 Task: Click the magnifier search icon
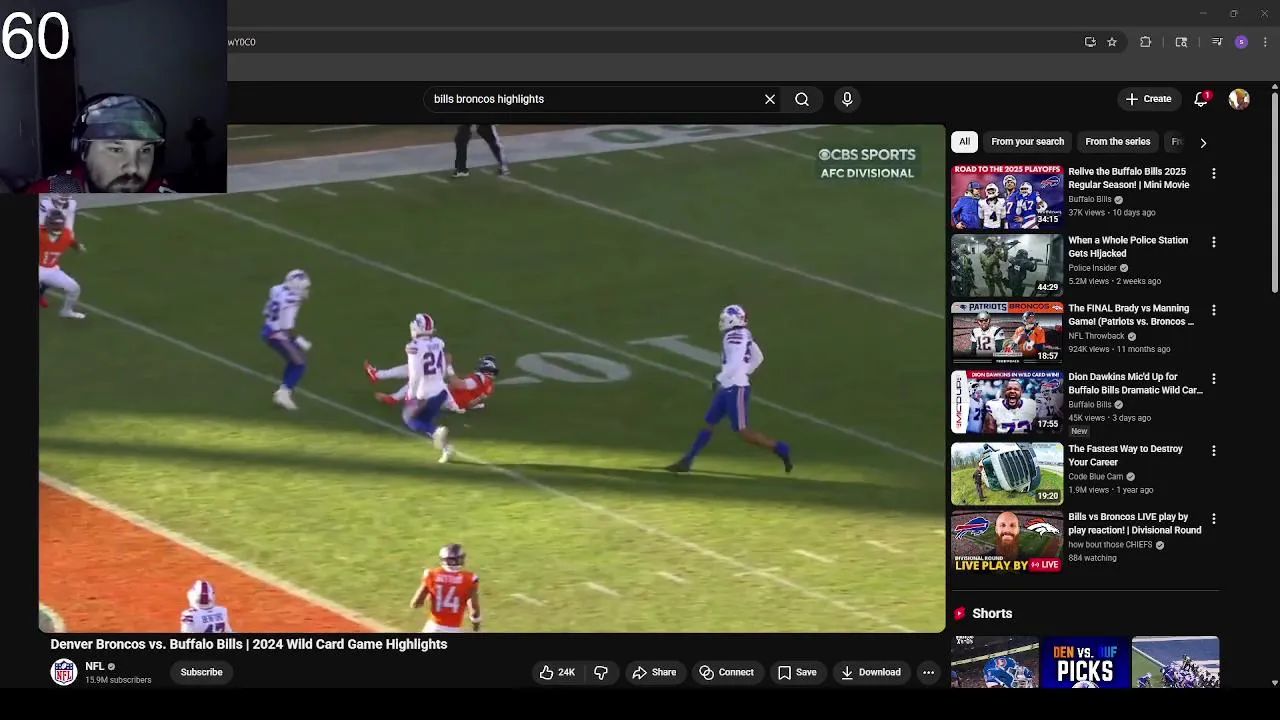[x=802, y=99]
